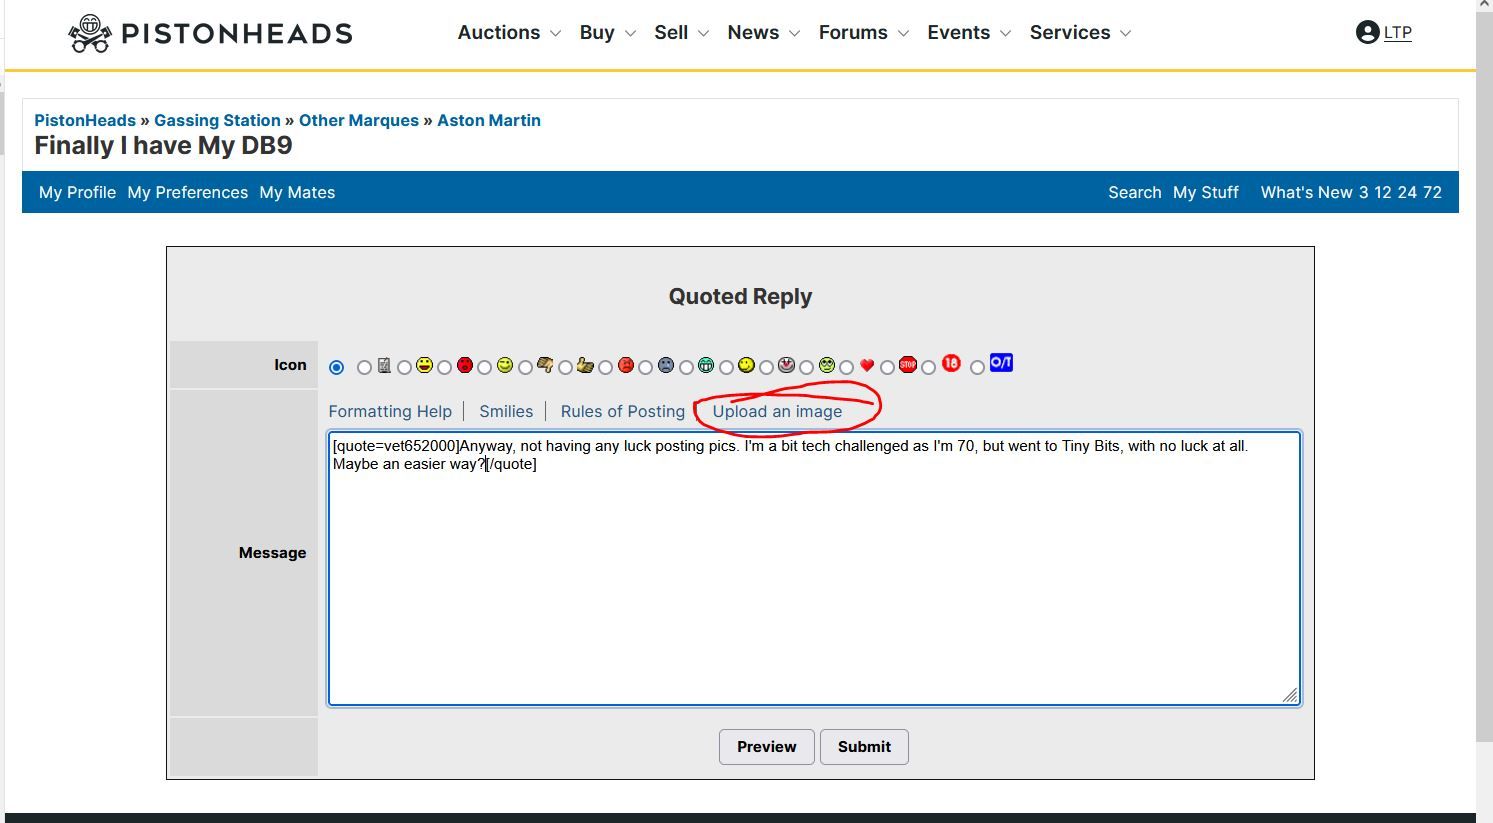The image size is (1493, 823).
Task: Click the red STOP sign icon
Action: coord(907,365)
